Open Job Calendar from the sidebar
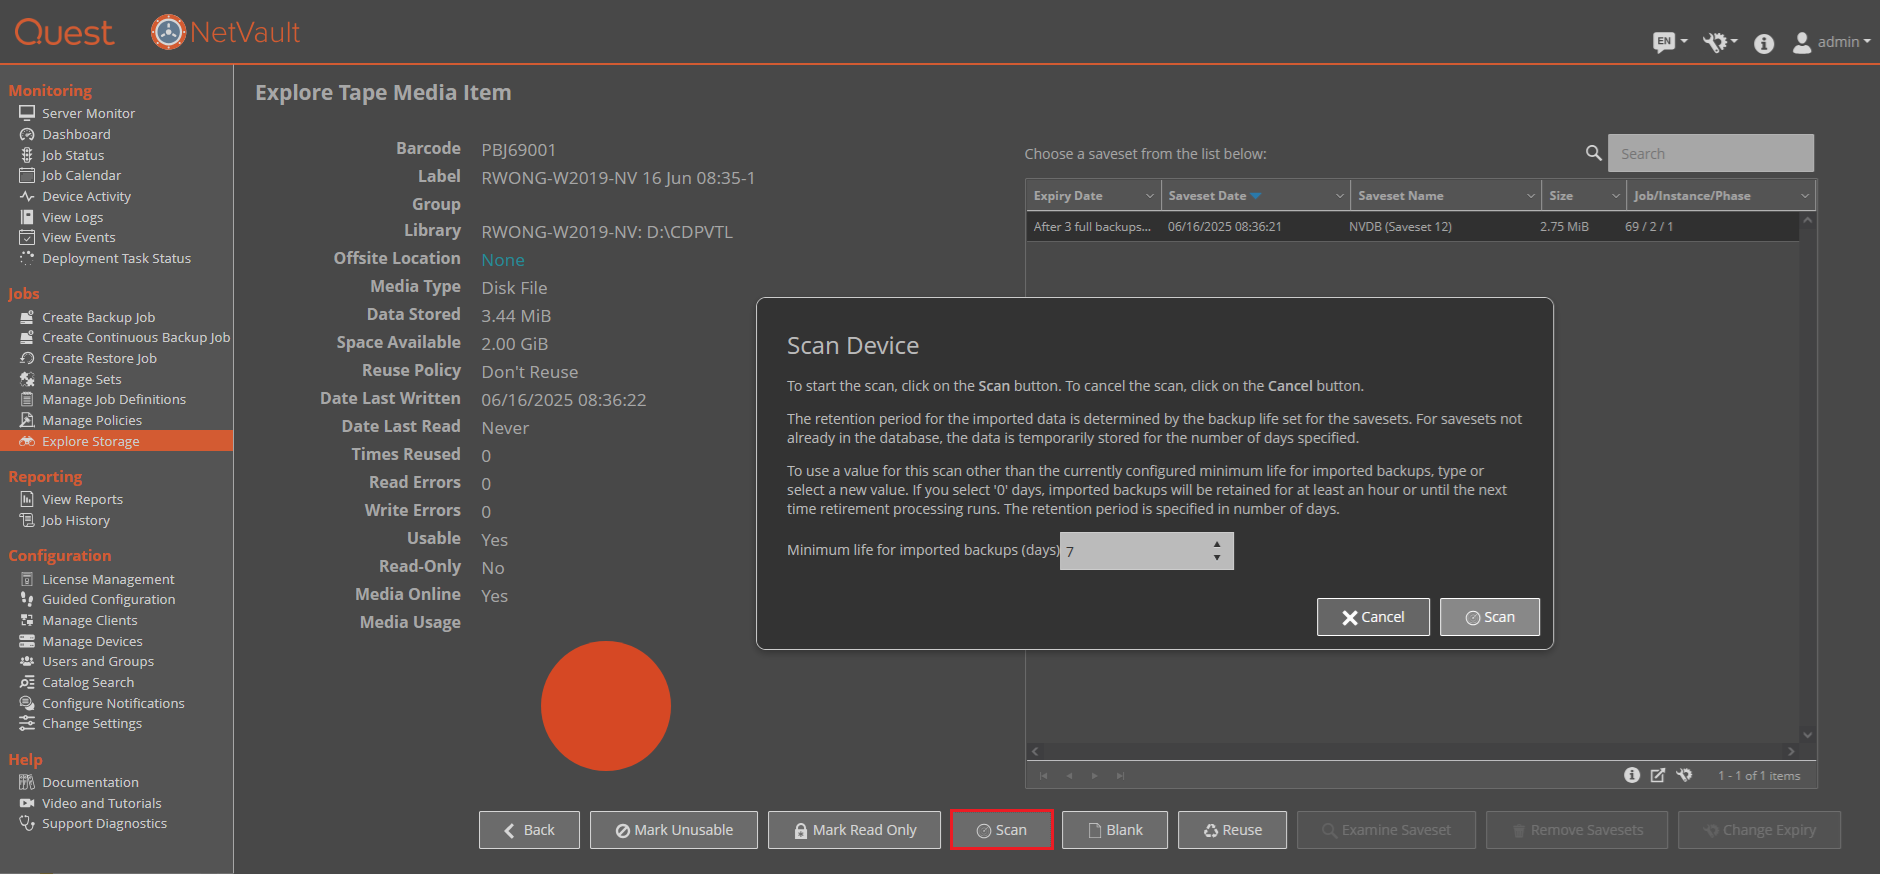This screenshot has width=1880, height=874. click(81, 175)
